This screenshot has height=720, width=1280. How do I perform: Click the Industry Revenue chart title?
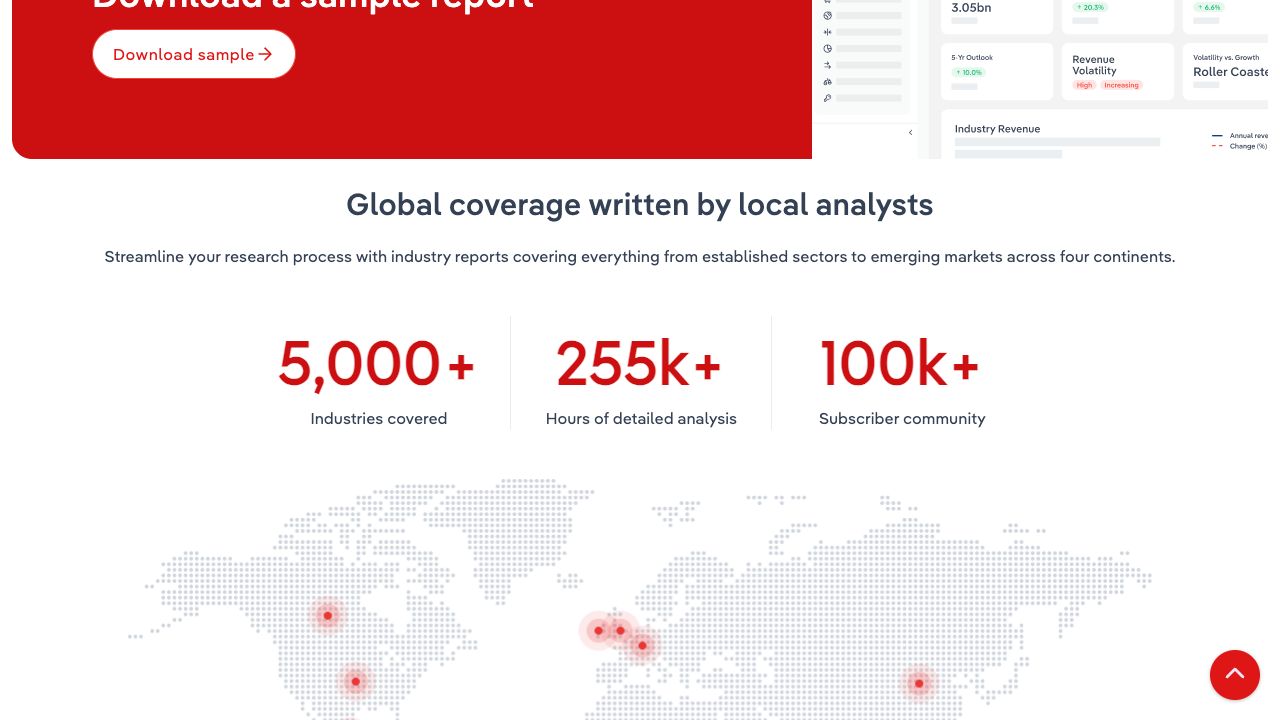(x=997, y=129)
